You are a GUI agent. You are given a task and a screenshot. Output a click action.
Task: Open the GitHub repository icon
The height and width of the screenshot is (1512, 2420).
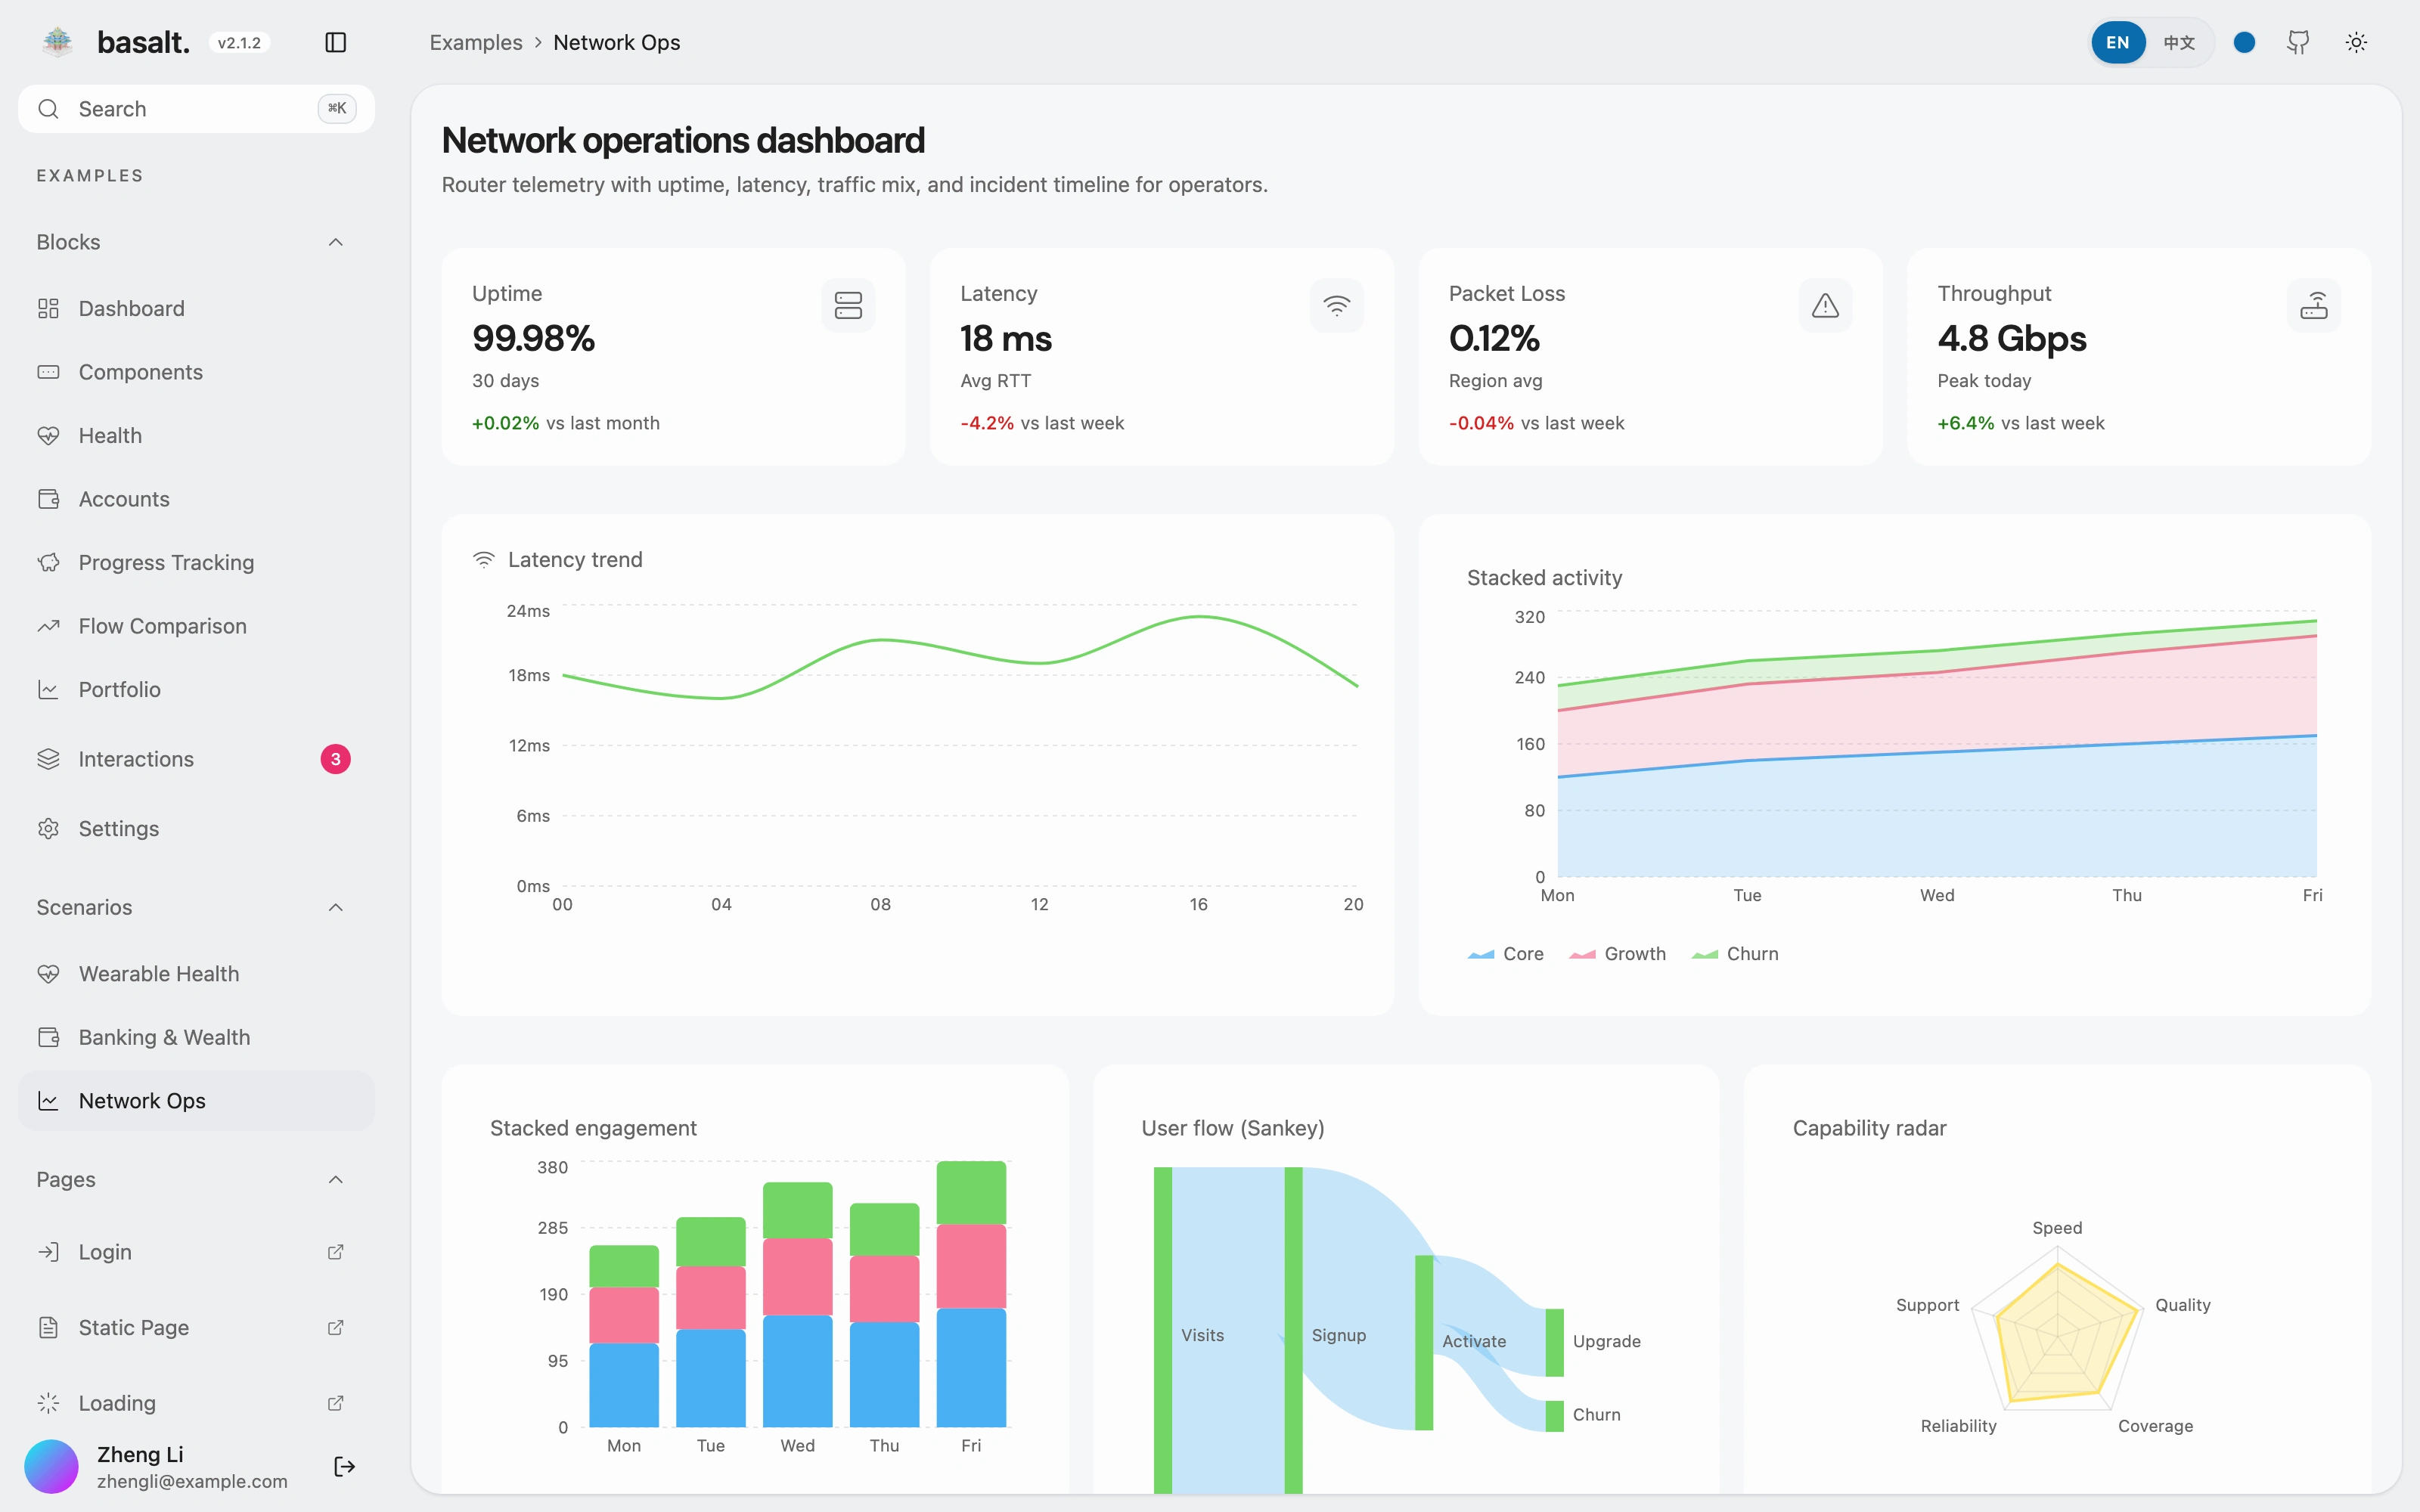[x=2298, y=42]
